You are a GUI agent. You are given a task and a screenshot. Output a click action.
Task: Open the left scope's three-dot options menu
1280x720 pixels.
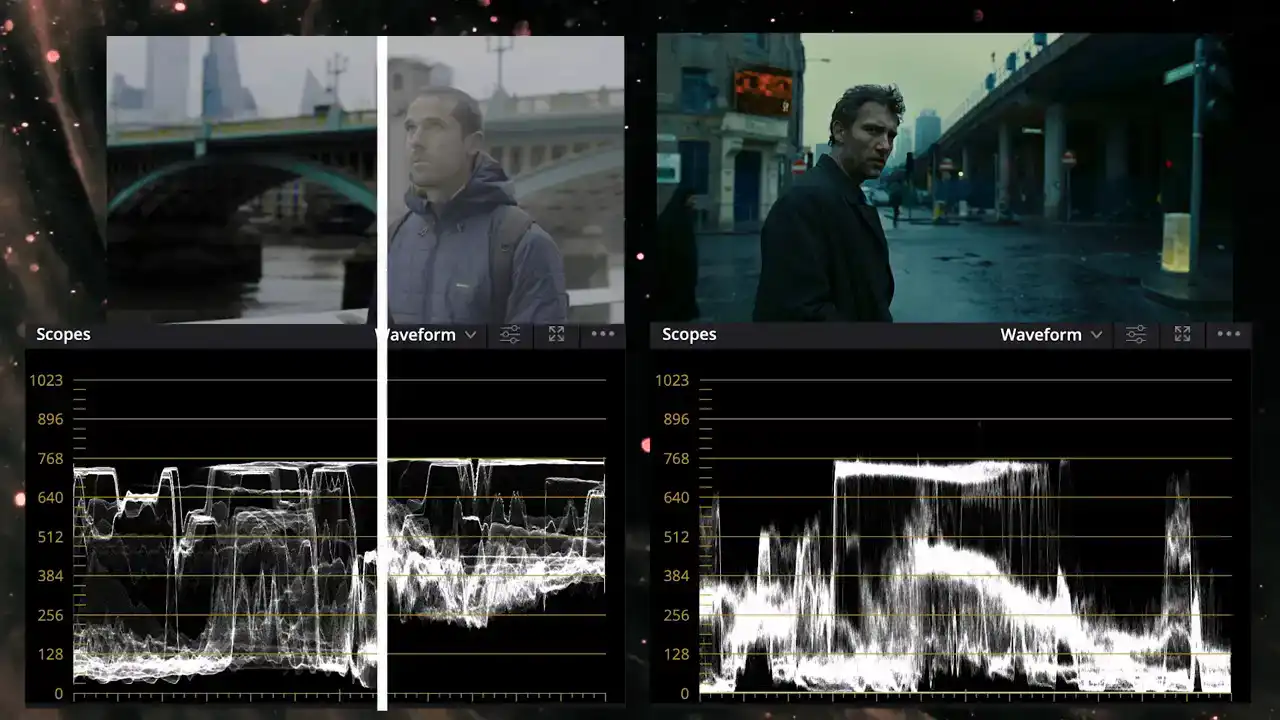coord(602,335)
